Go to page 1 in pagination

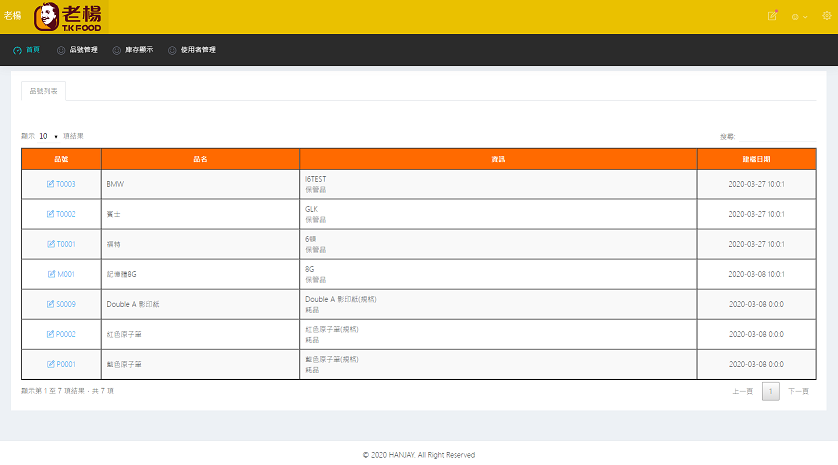click(x=770, y=391)
